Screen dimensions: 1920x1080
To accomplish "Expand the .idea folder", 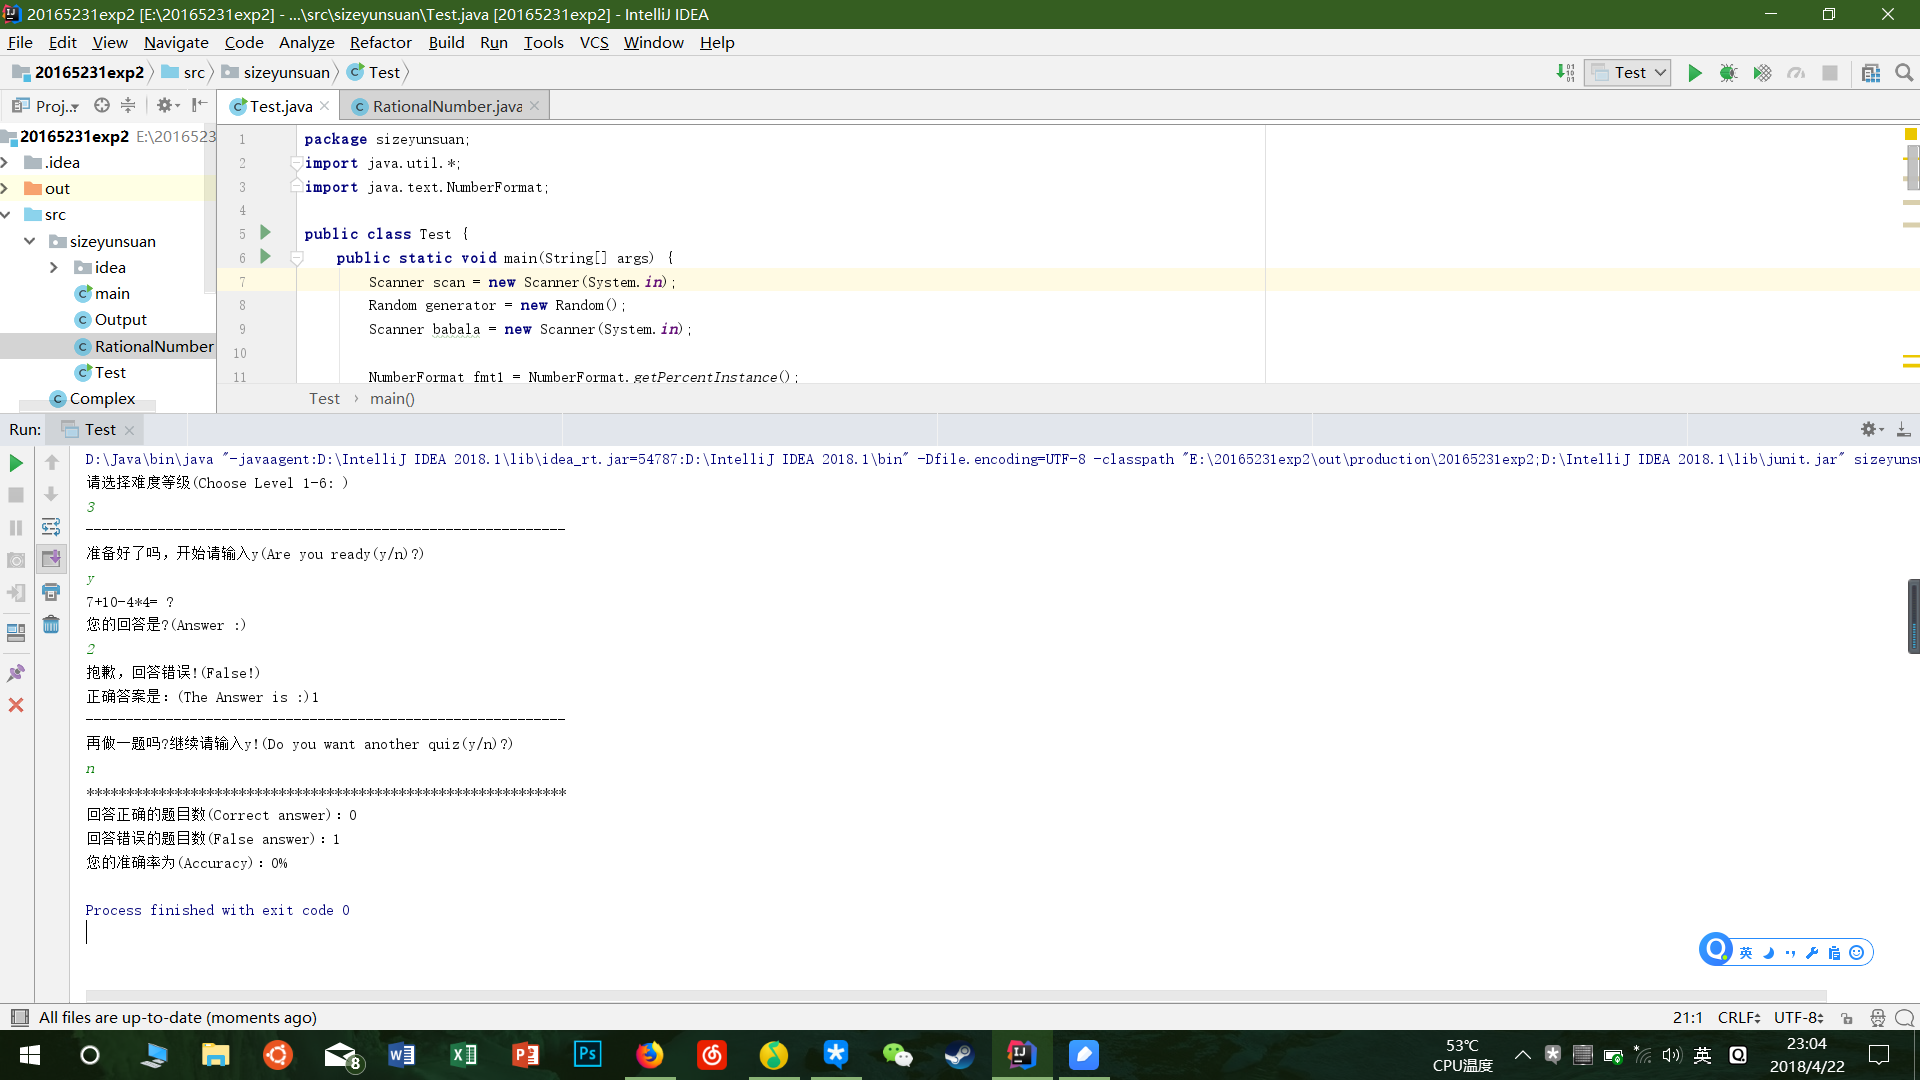I will 6,162.
